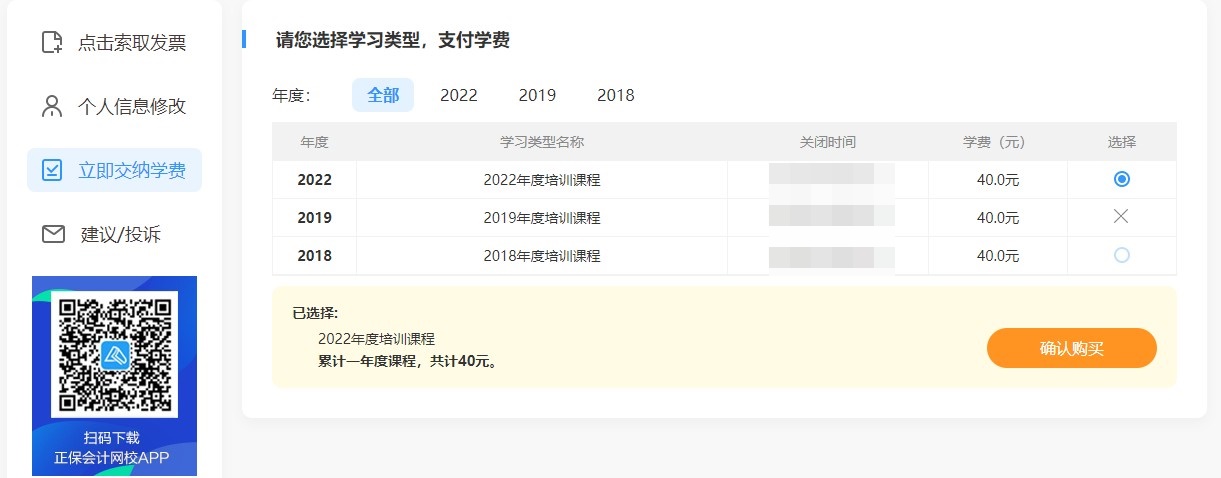Image resolution: width=1221 pixels, height=478 pixels.
Task: Select the 2018年度培训课程 radio button
Action: [x=1121, y=255]
